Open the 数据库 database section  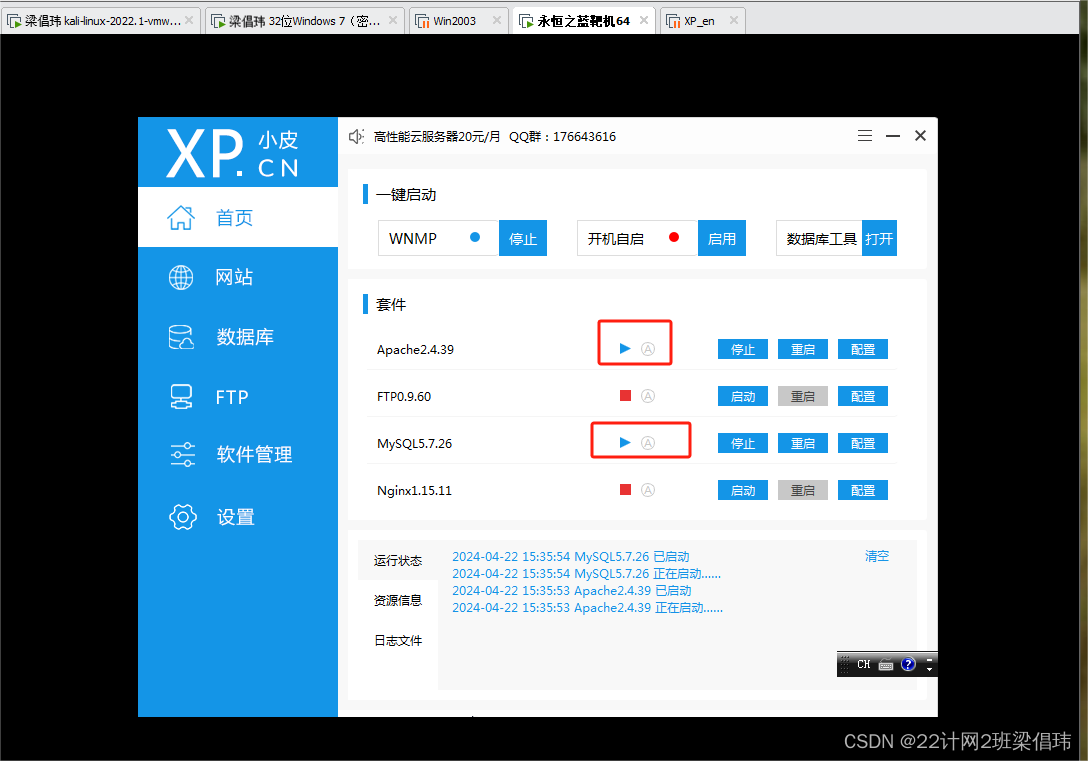pos(237,337)
